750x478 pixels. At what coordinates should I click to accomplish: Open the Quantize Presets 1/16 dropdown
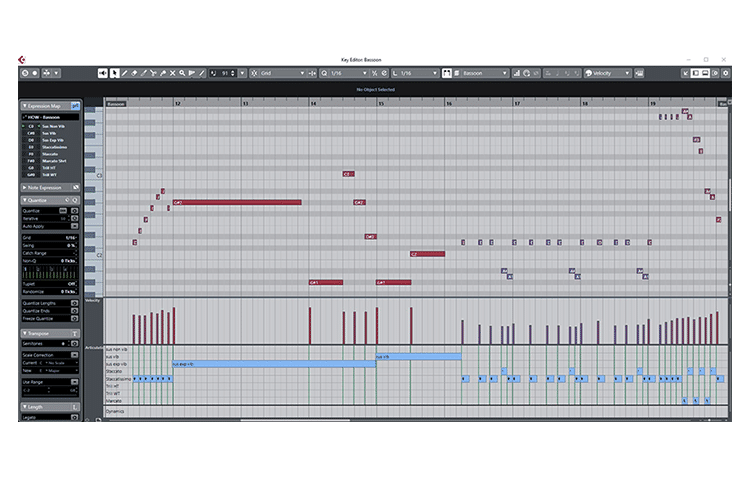[349, 73]
